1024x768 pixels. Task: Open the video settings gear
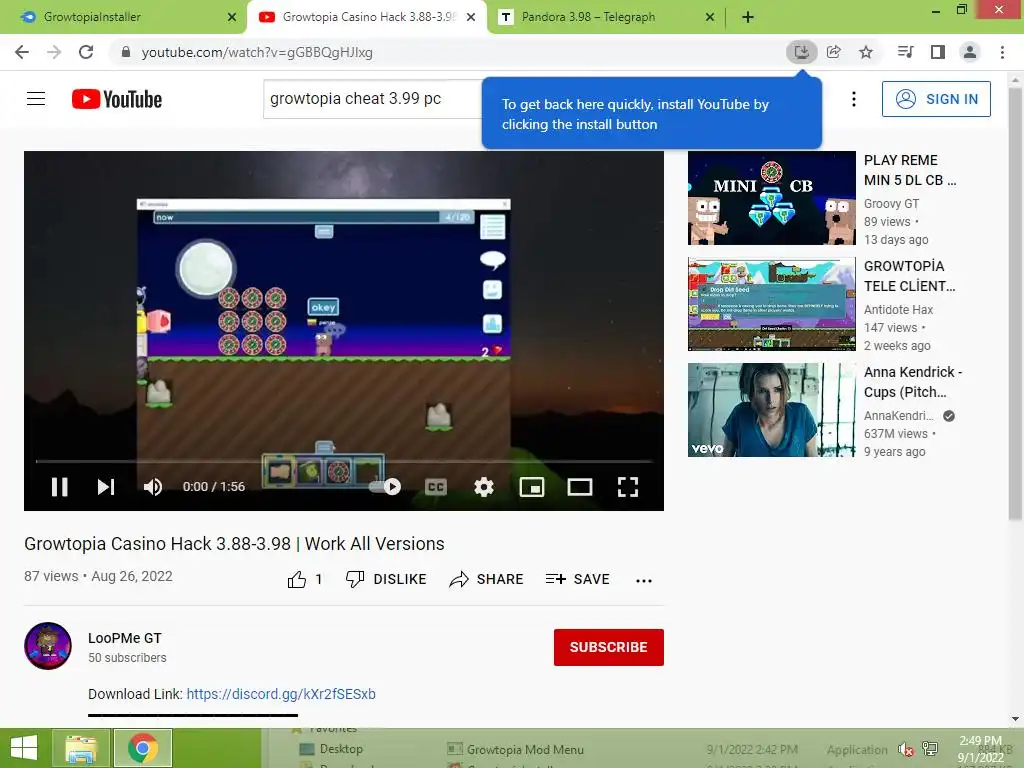484,487
